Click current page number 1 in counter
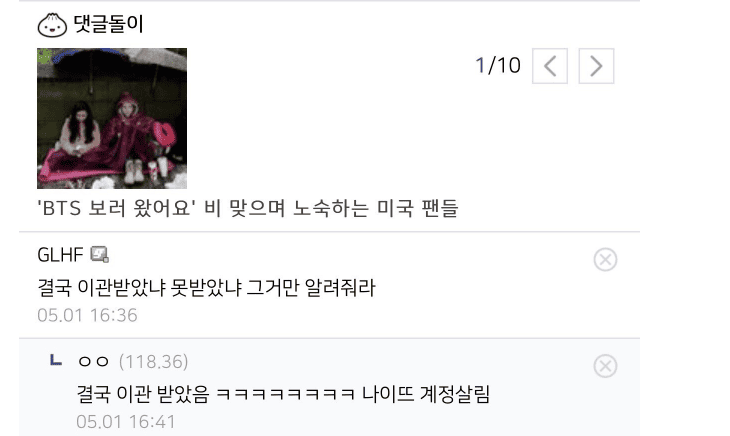 click(480, 66)
